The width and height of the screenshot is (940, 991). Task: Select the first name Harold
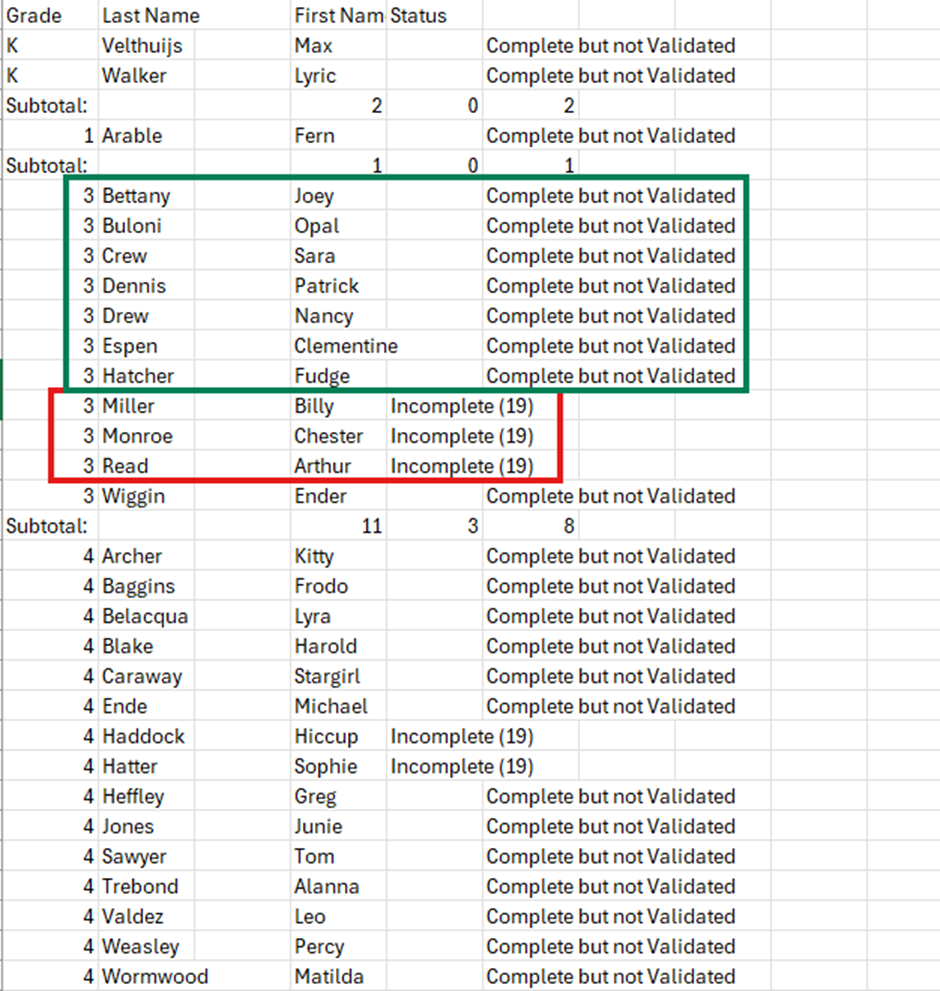tap(338, 646)
